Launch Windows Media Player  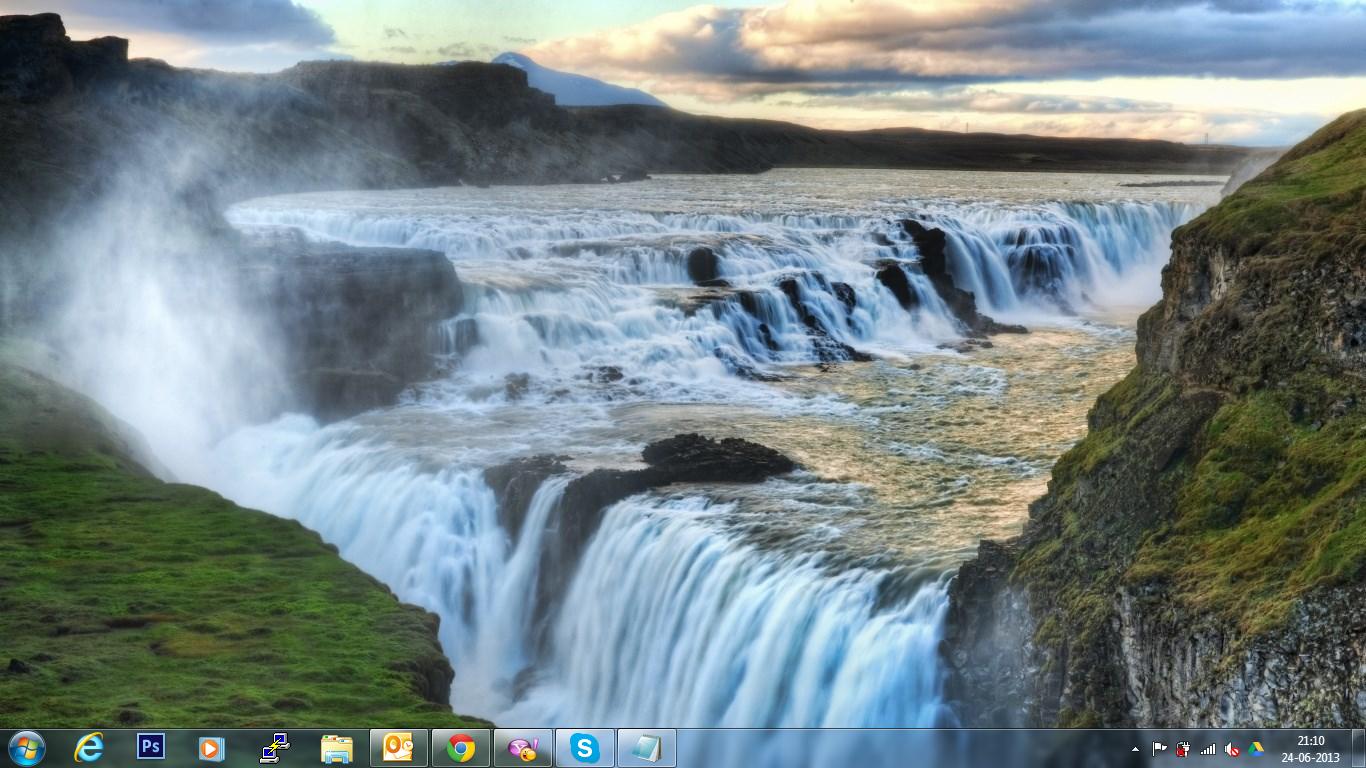[211, 747]
